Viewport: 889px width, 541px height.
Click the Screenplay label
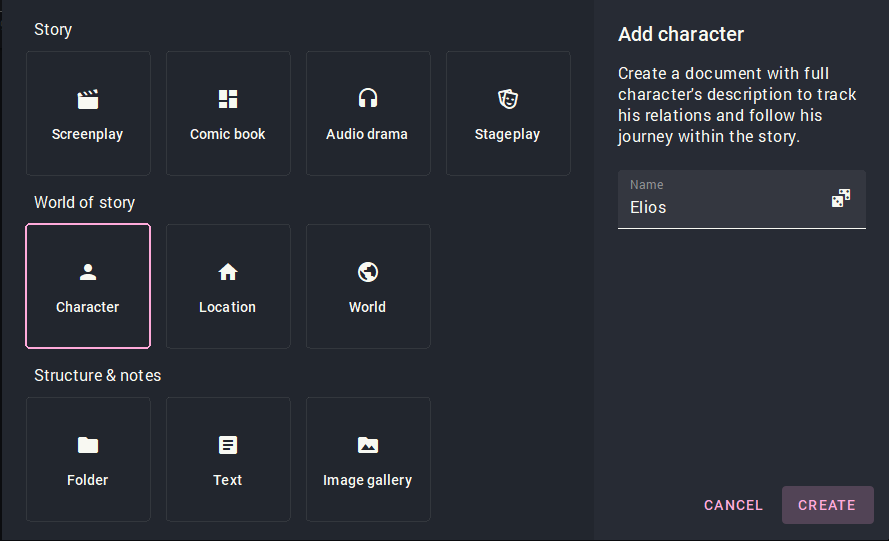[x=87, y=134]
